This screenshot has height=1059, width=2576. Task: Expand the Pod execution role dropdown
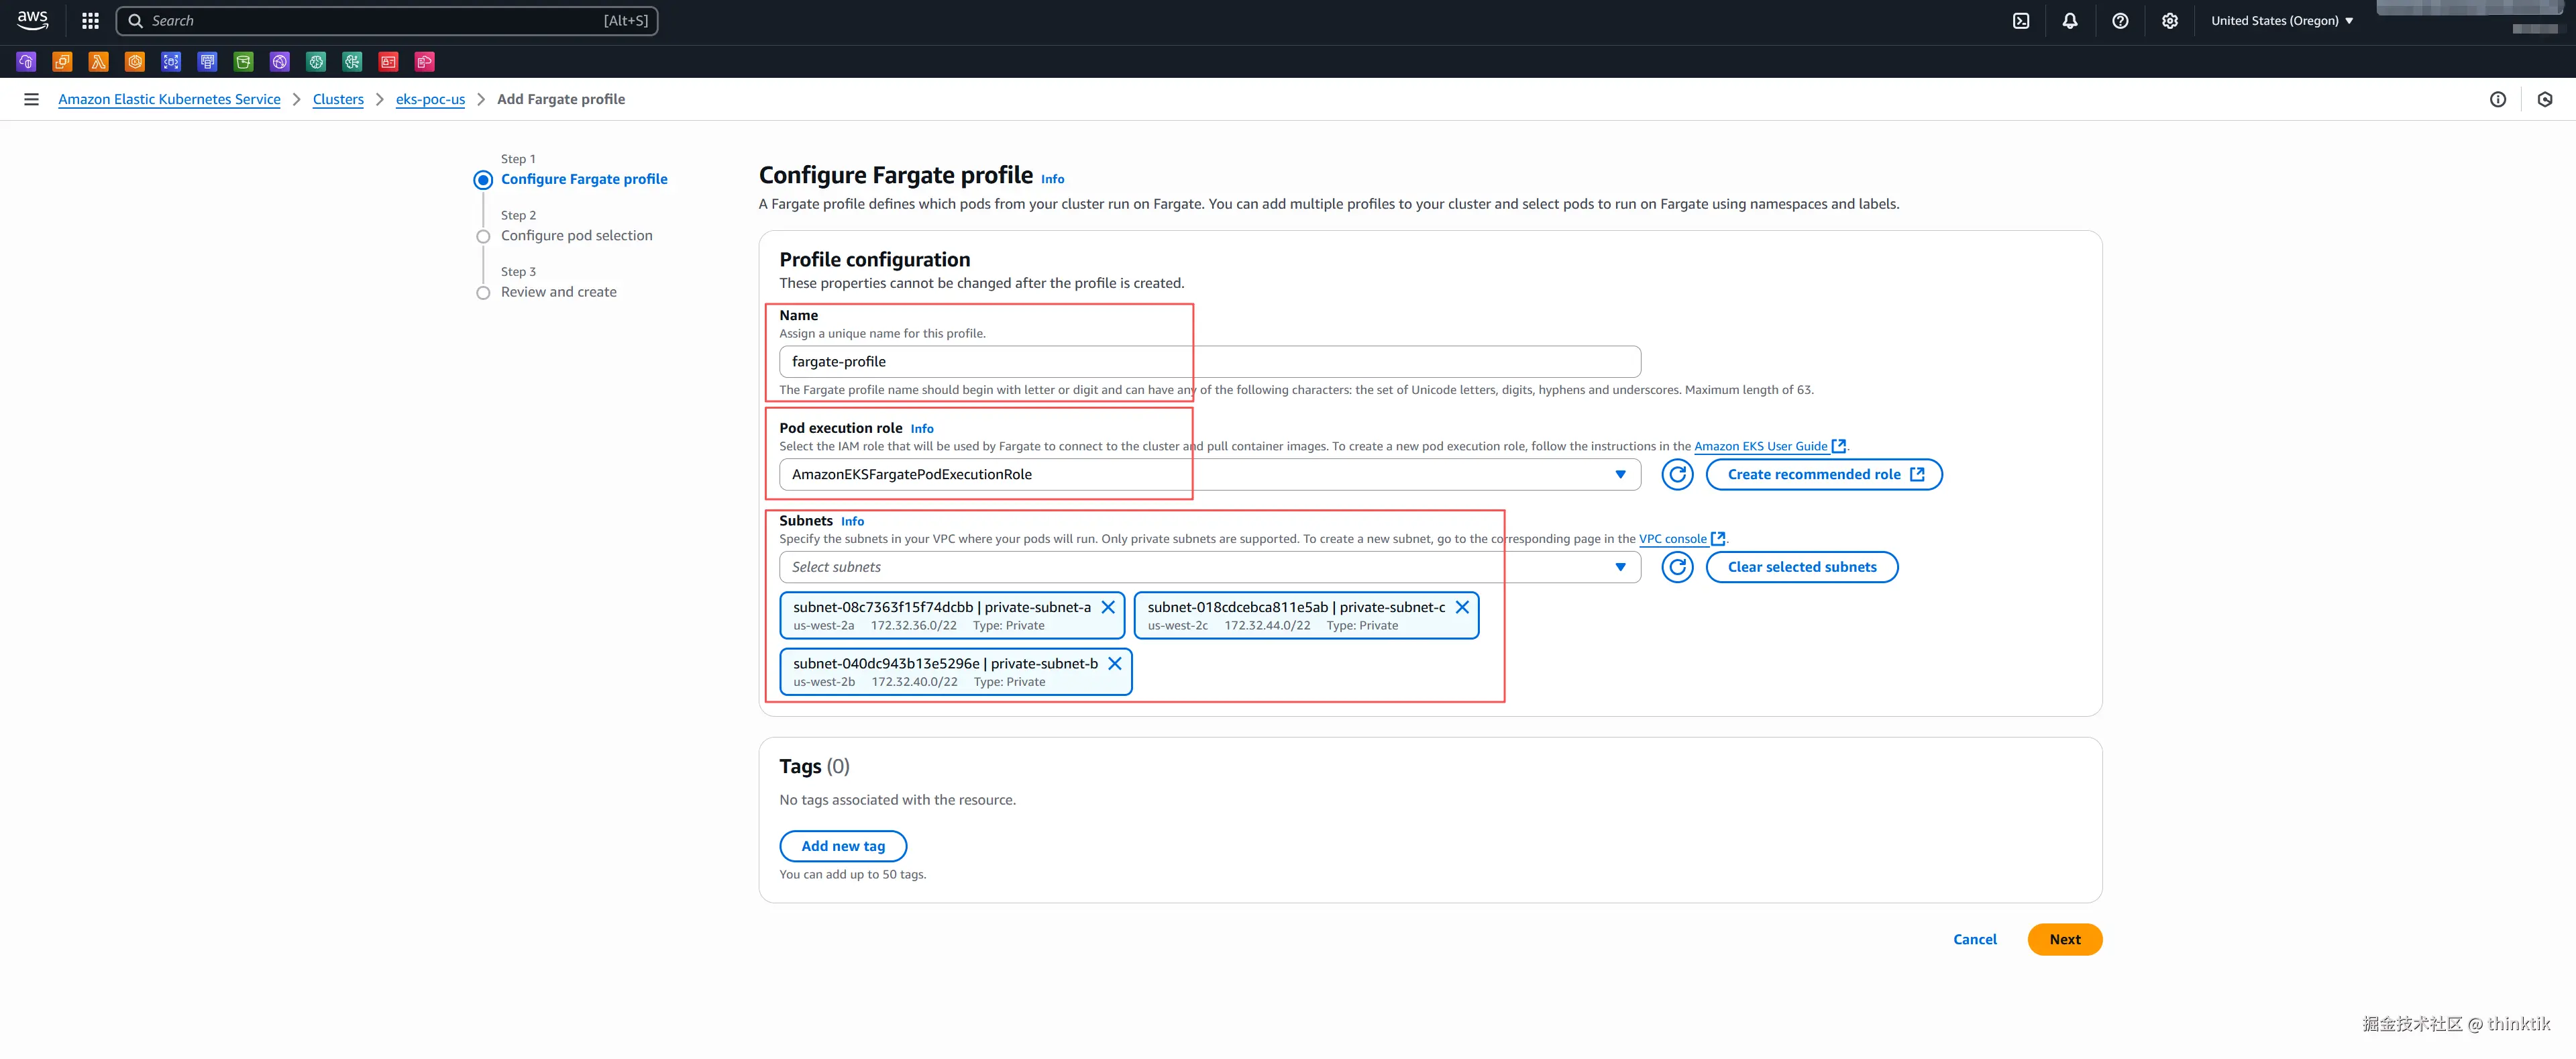(x=1619, y=475)
